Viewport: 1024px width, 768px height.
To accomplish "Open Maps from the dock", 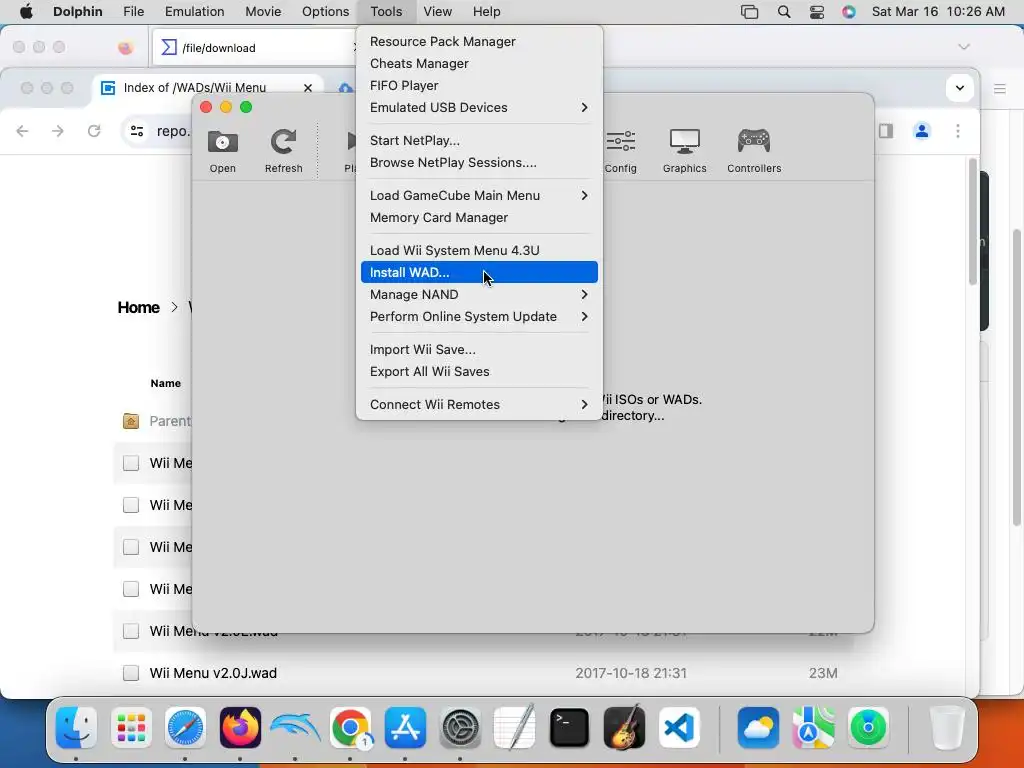I will pos(813,728).
